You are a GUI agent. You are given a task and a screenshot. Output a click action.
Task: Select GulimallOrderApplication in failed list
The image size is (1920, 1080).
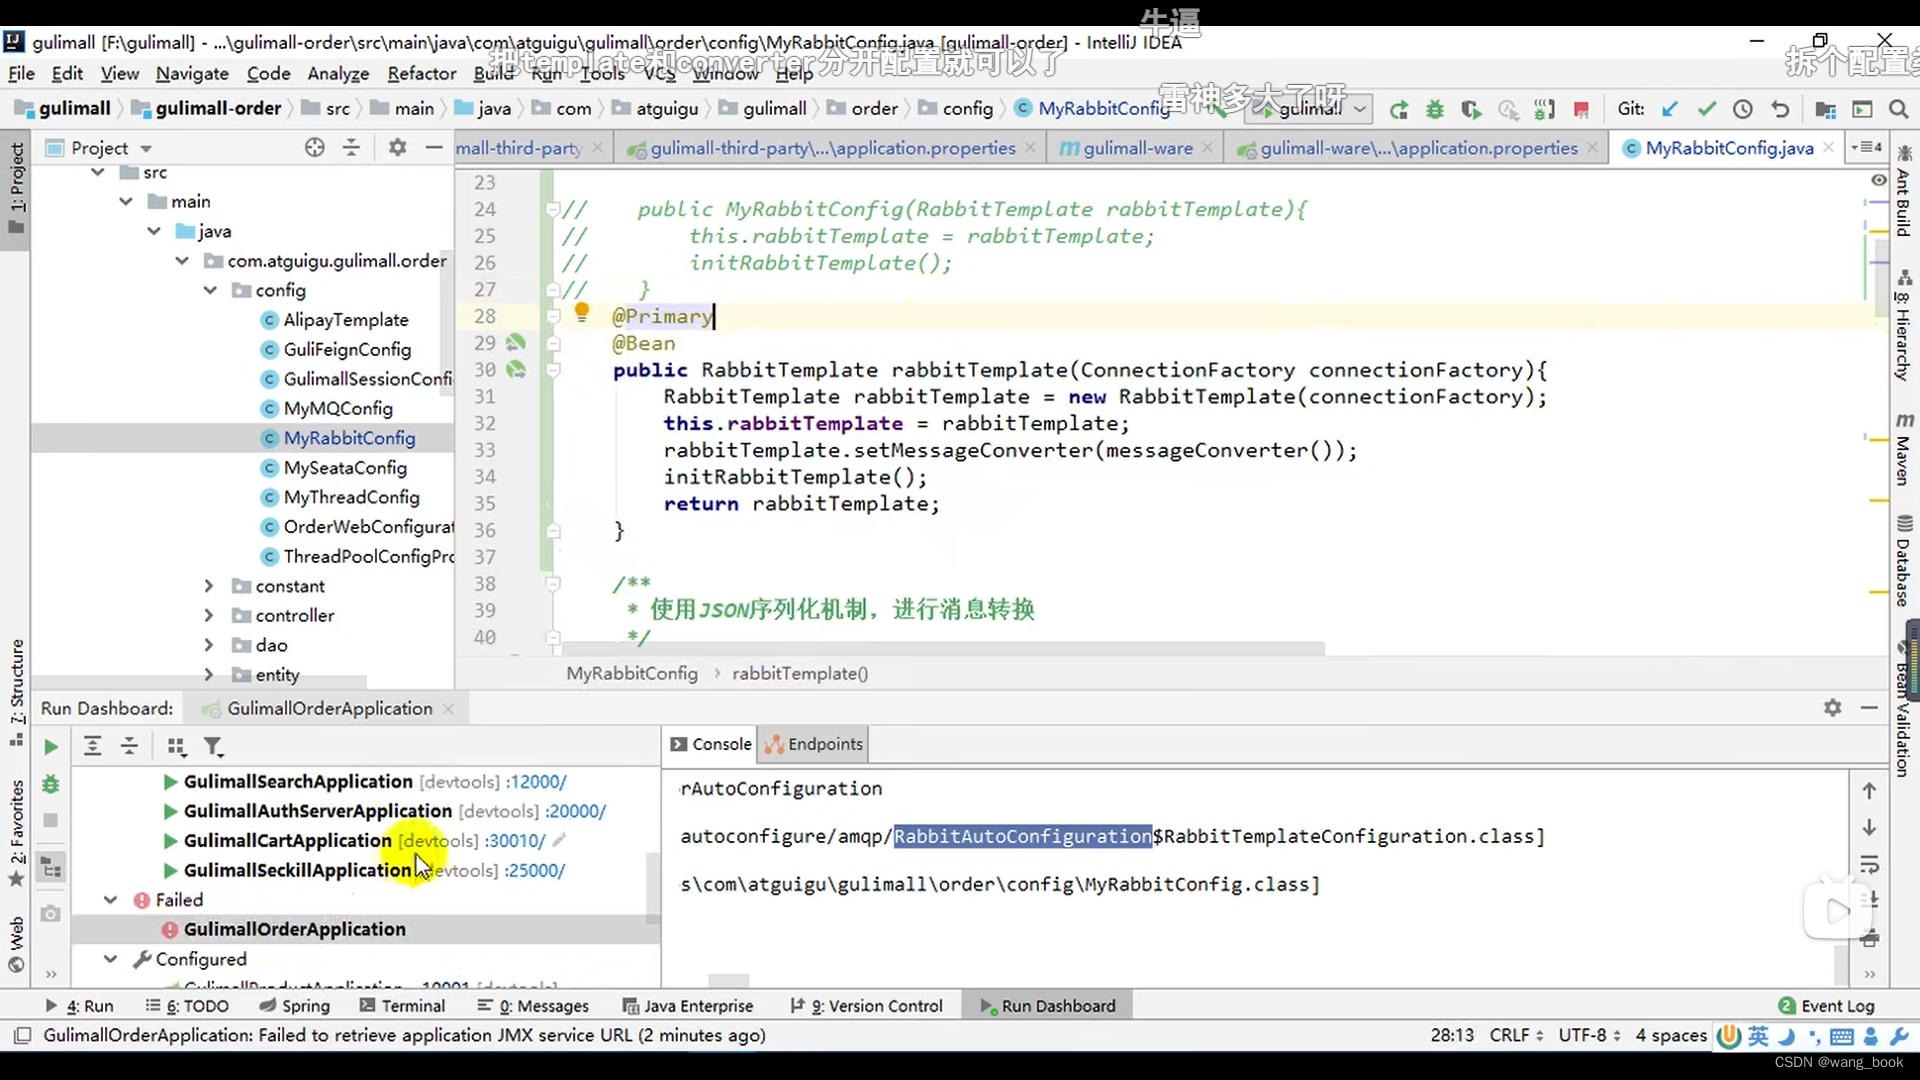[295, 928]
